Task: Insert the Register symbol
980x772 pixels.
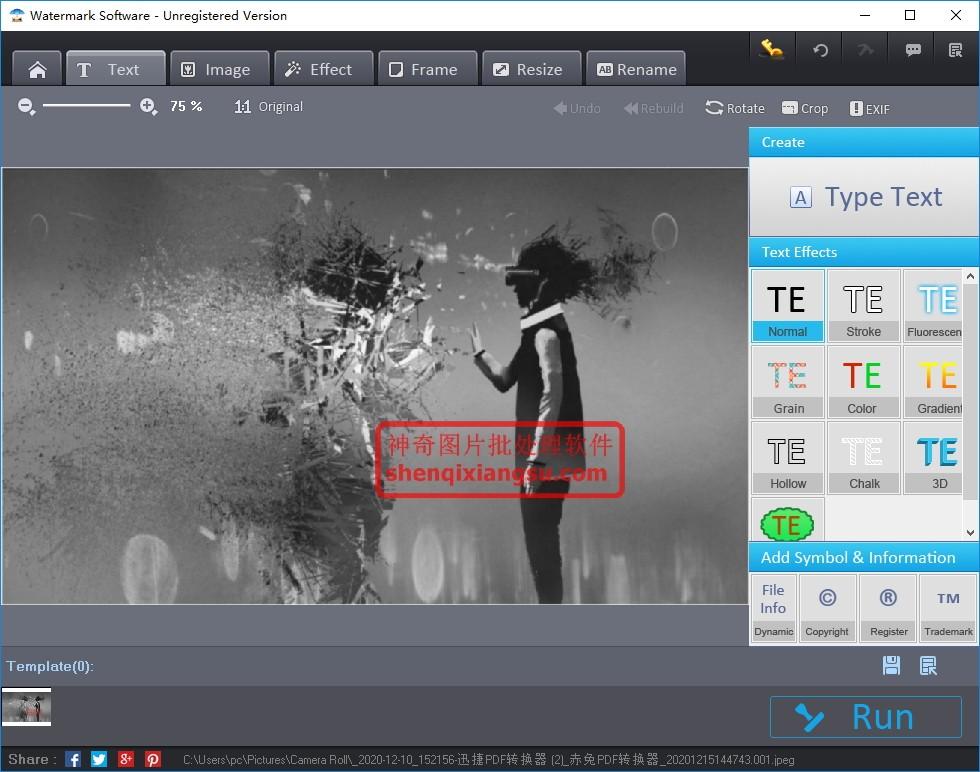Action: click(888, 608)
